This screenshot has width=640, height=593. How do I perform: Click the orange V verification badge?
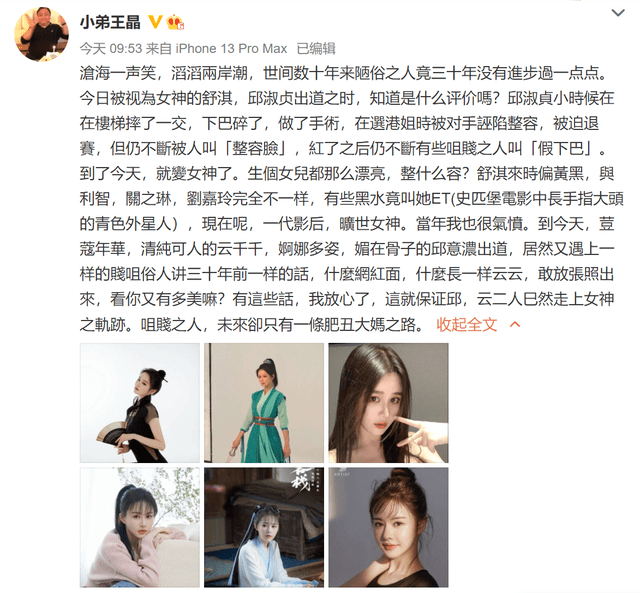(156, 22)
